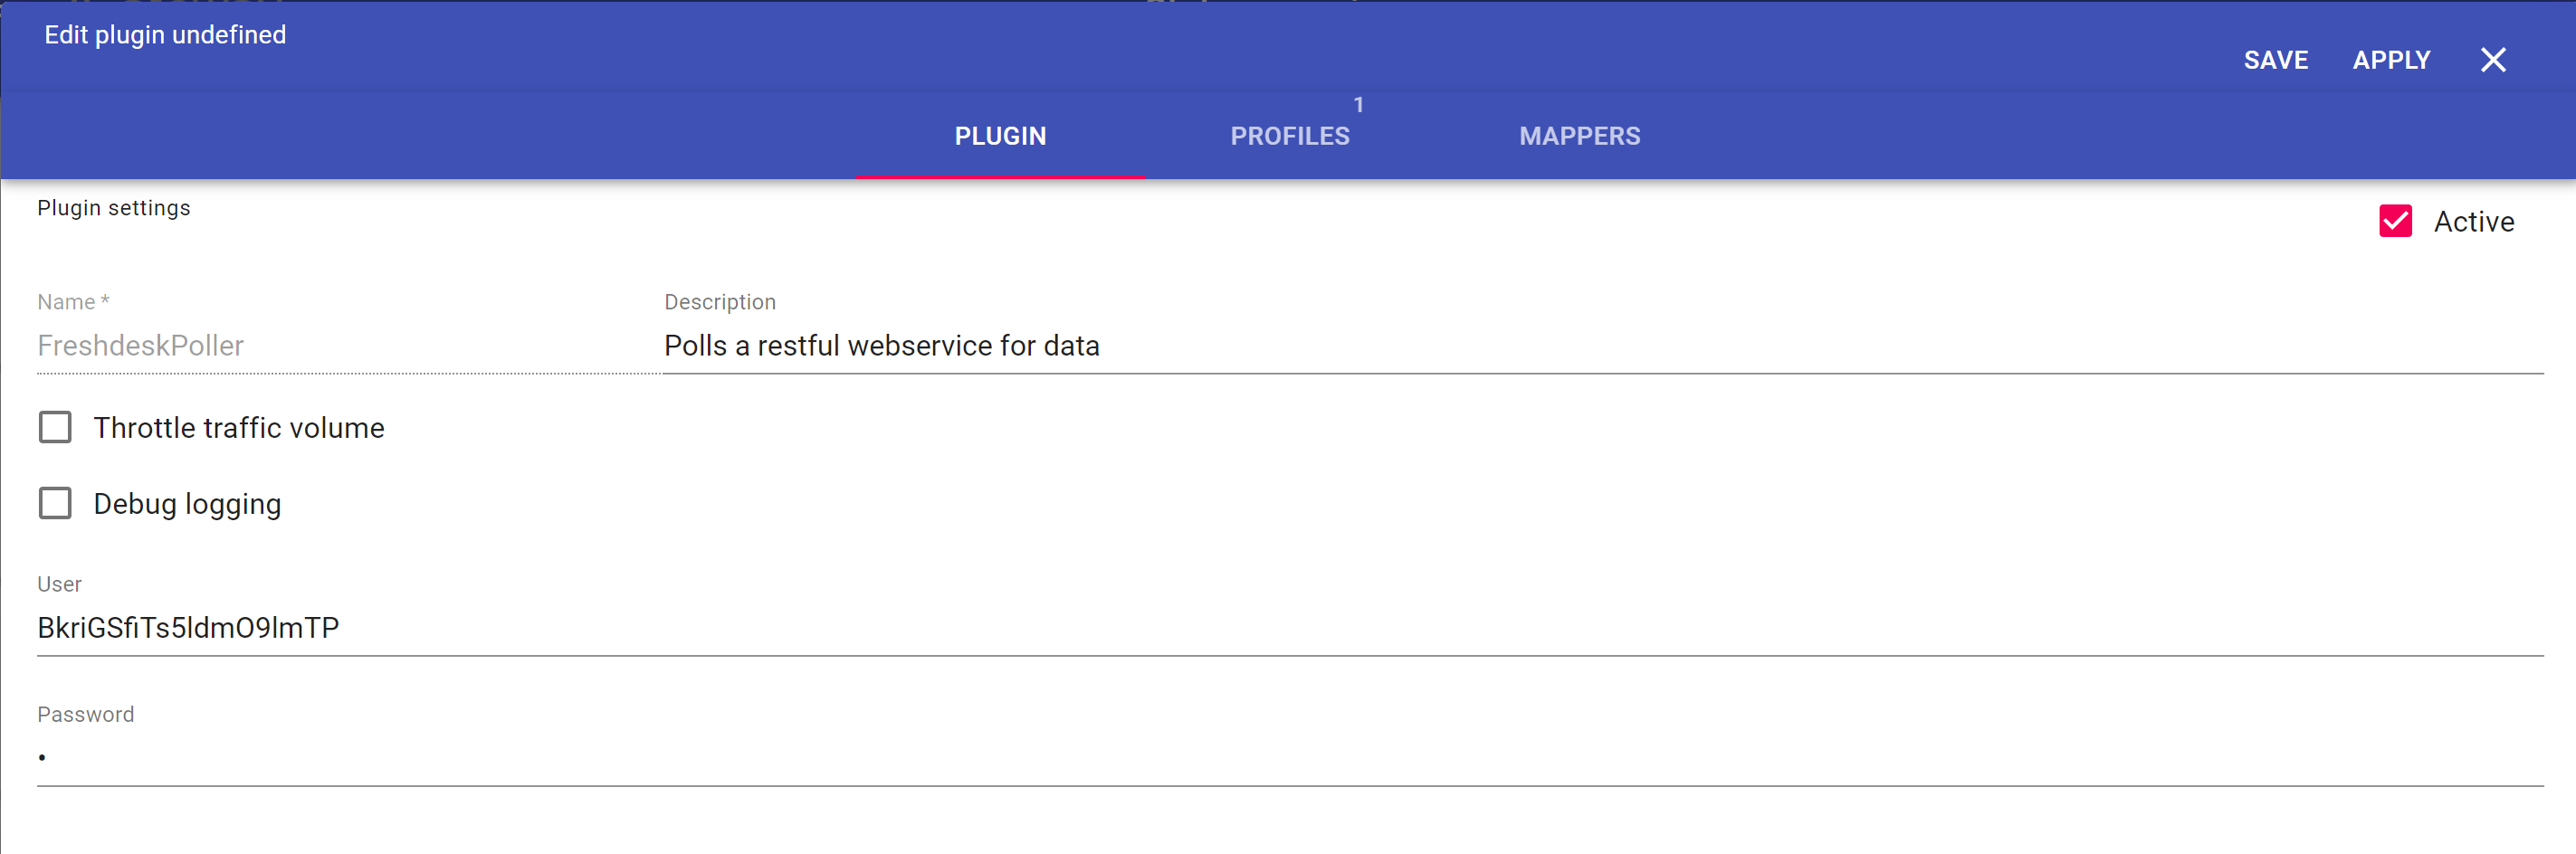Viewport: 2576px width, 854px height.
Task: Turn on Debug logging checkbox
Action: click(x=56, y=503)
